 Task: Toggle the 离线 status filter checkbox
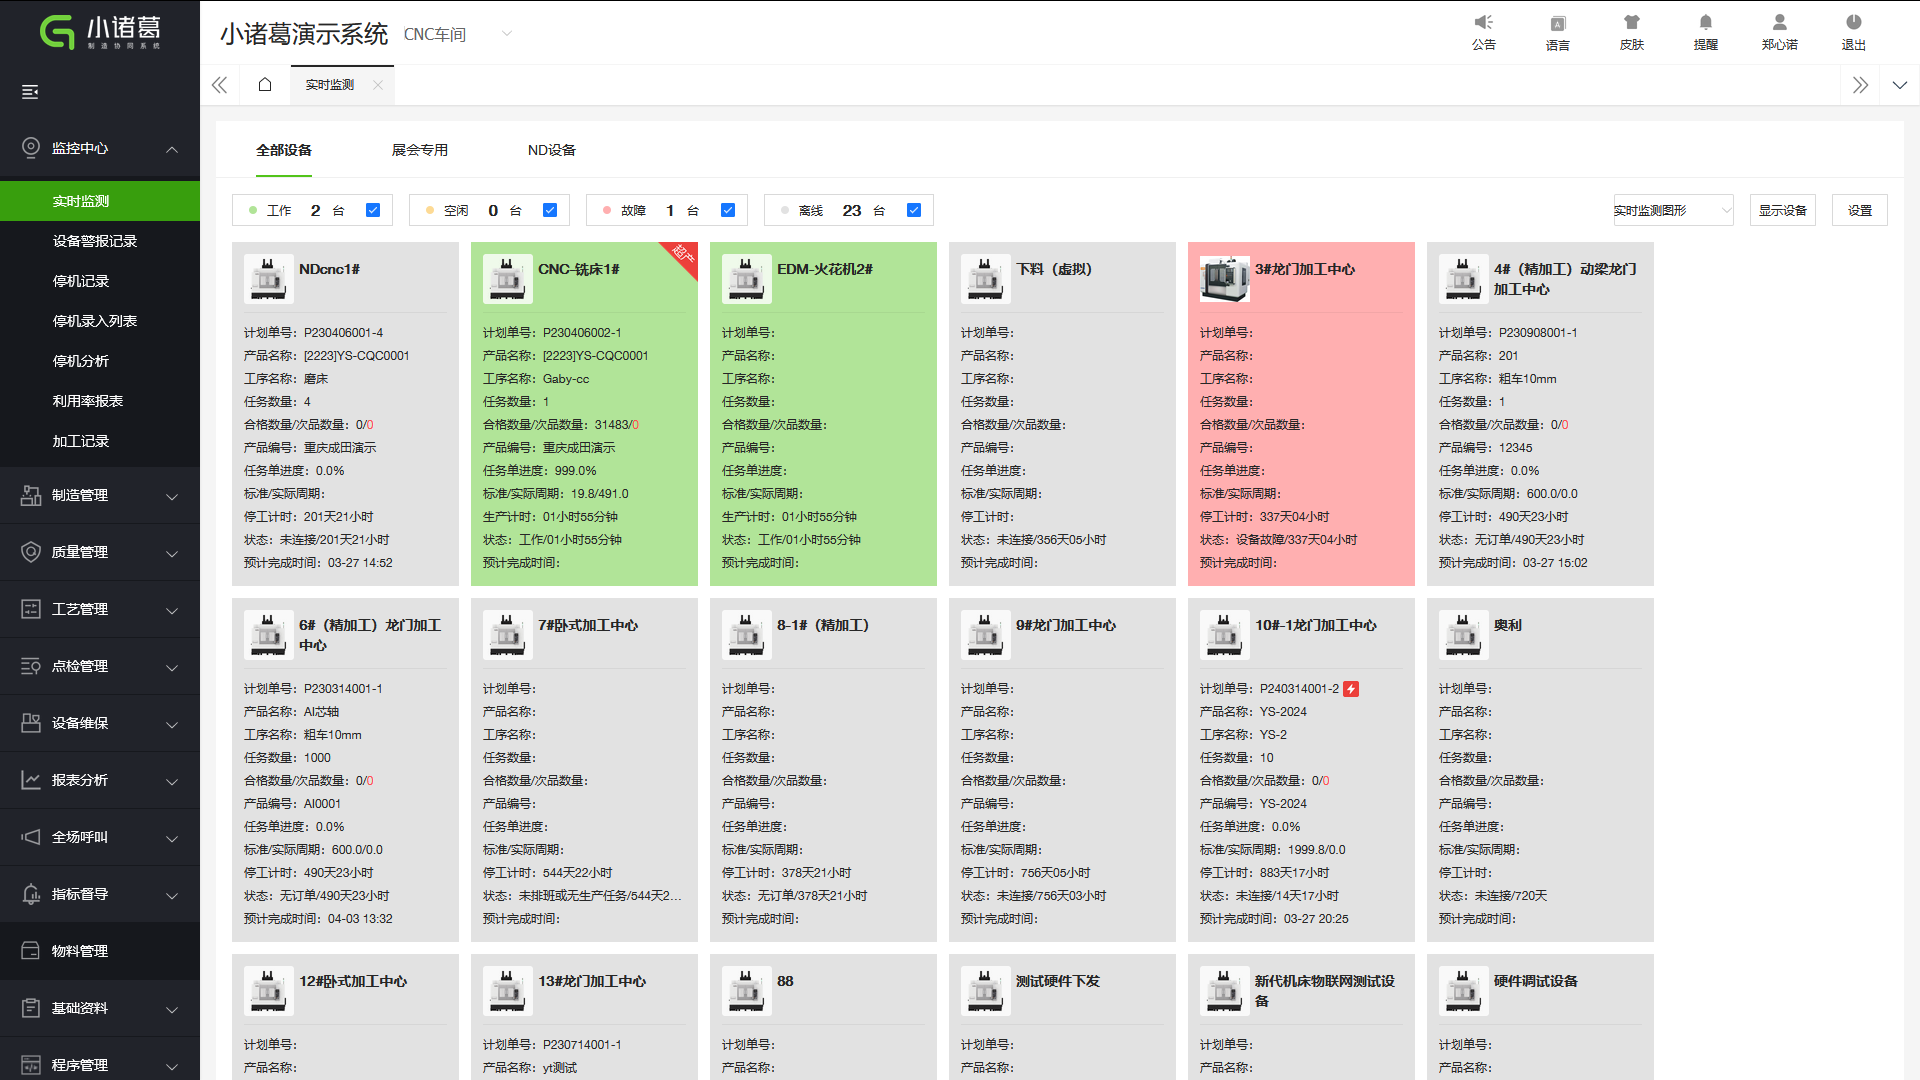click(x=913, y=210)
